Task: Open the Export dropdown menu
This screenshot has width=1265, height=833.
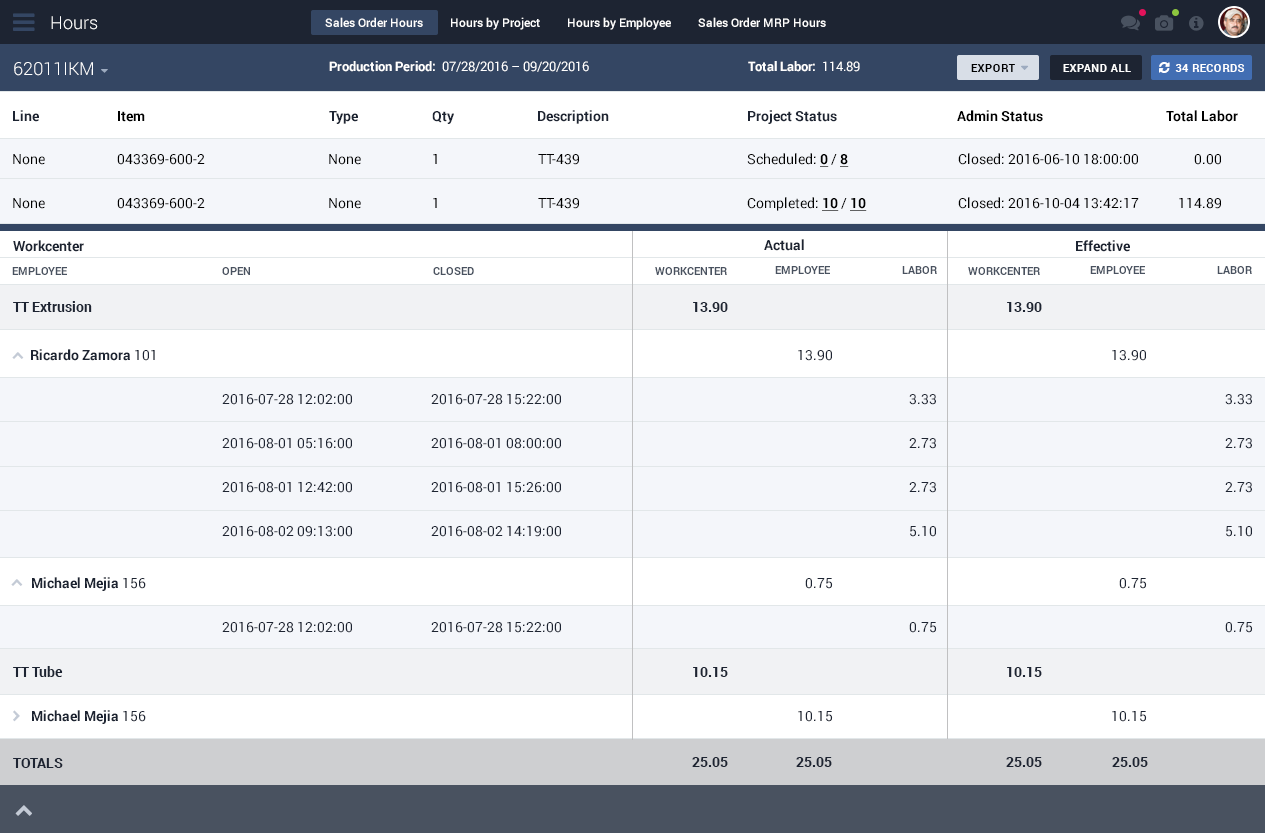Action: point(997,68)
